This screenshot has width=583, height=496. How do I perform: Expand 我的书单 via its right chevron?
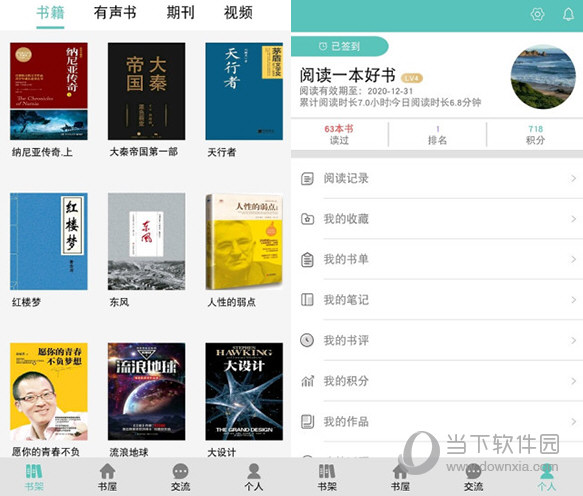tap(573, 260)
